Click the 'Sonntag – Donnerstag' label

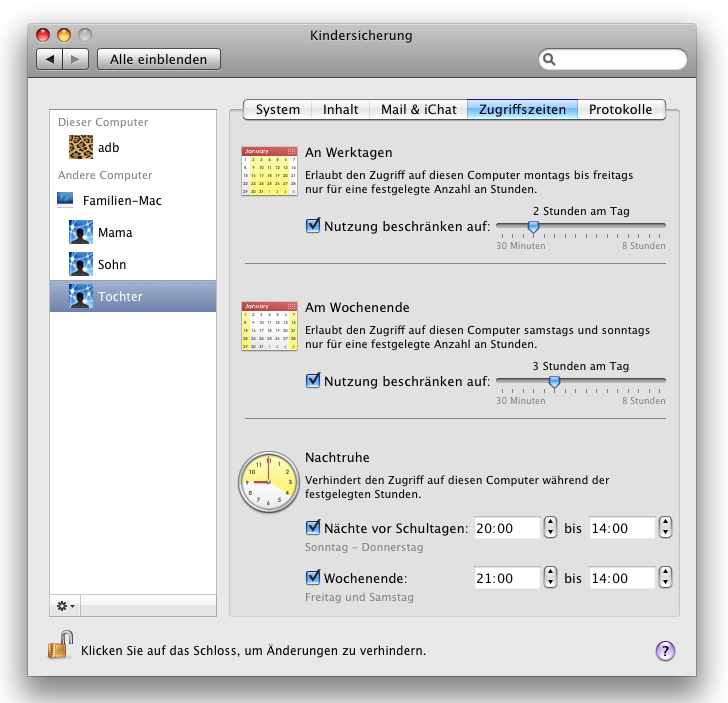[364, 547]
